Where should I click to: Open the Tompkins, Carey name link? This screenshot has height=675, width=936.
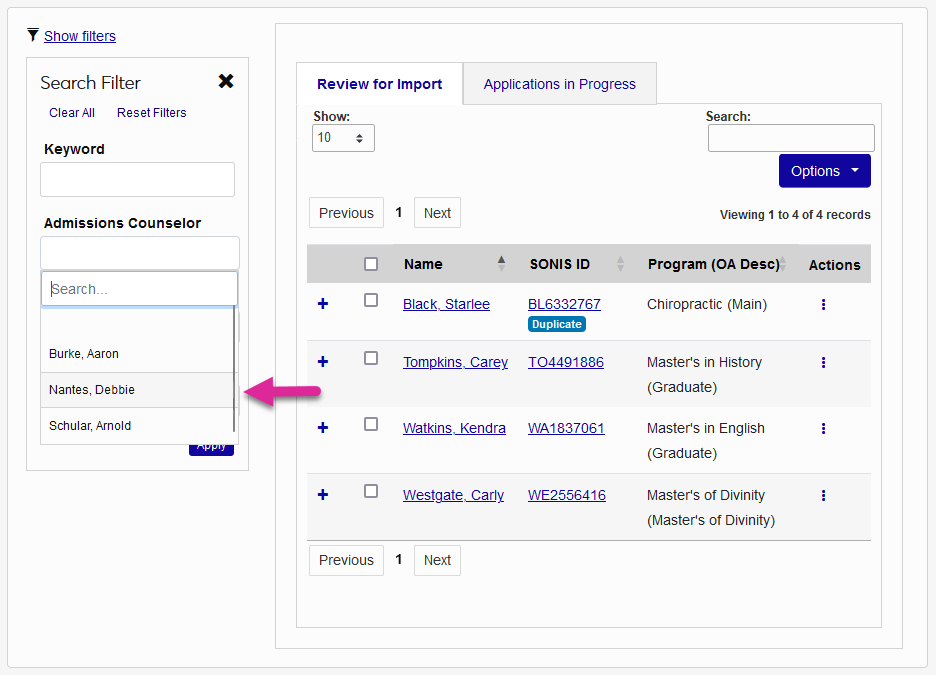click(x=455, y=362)
